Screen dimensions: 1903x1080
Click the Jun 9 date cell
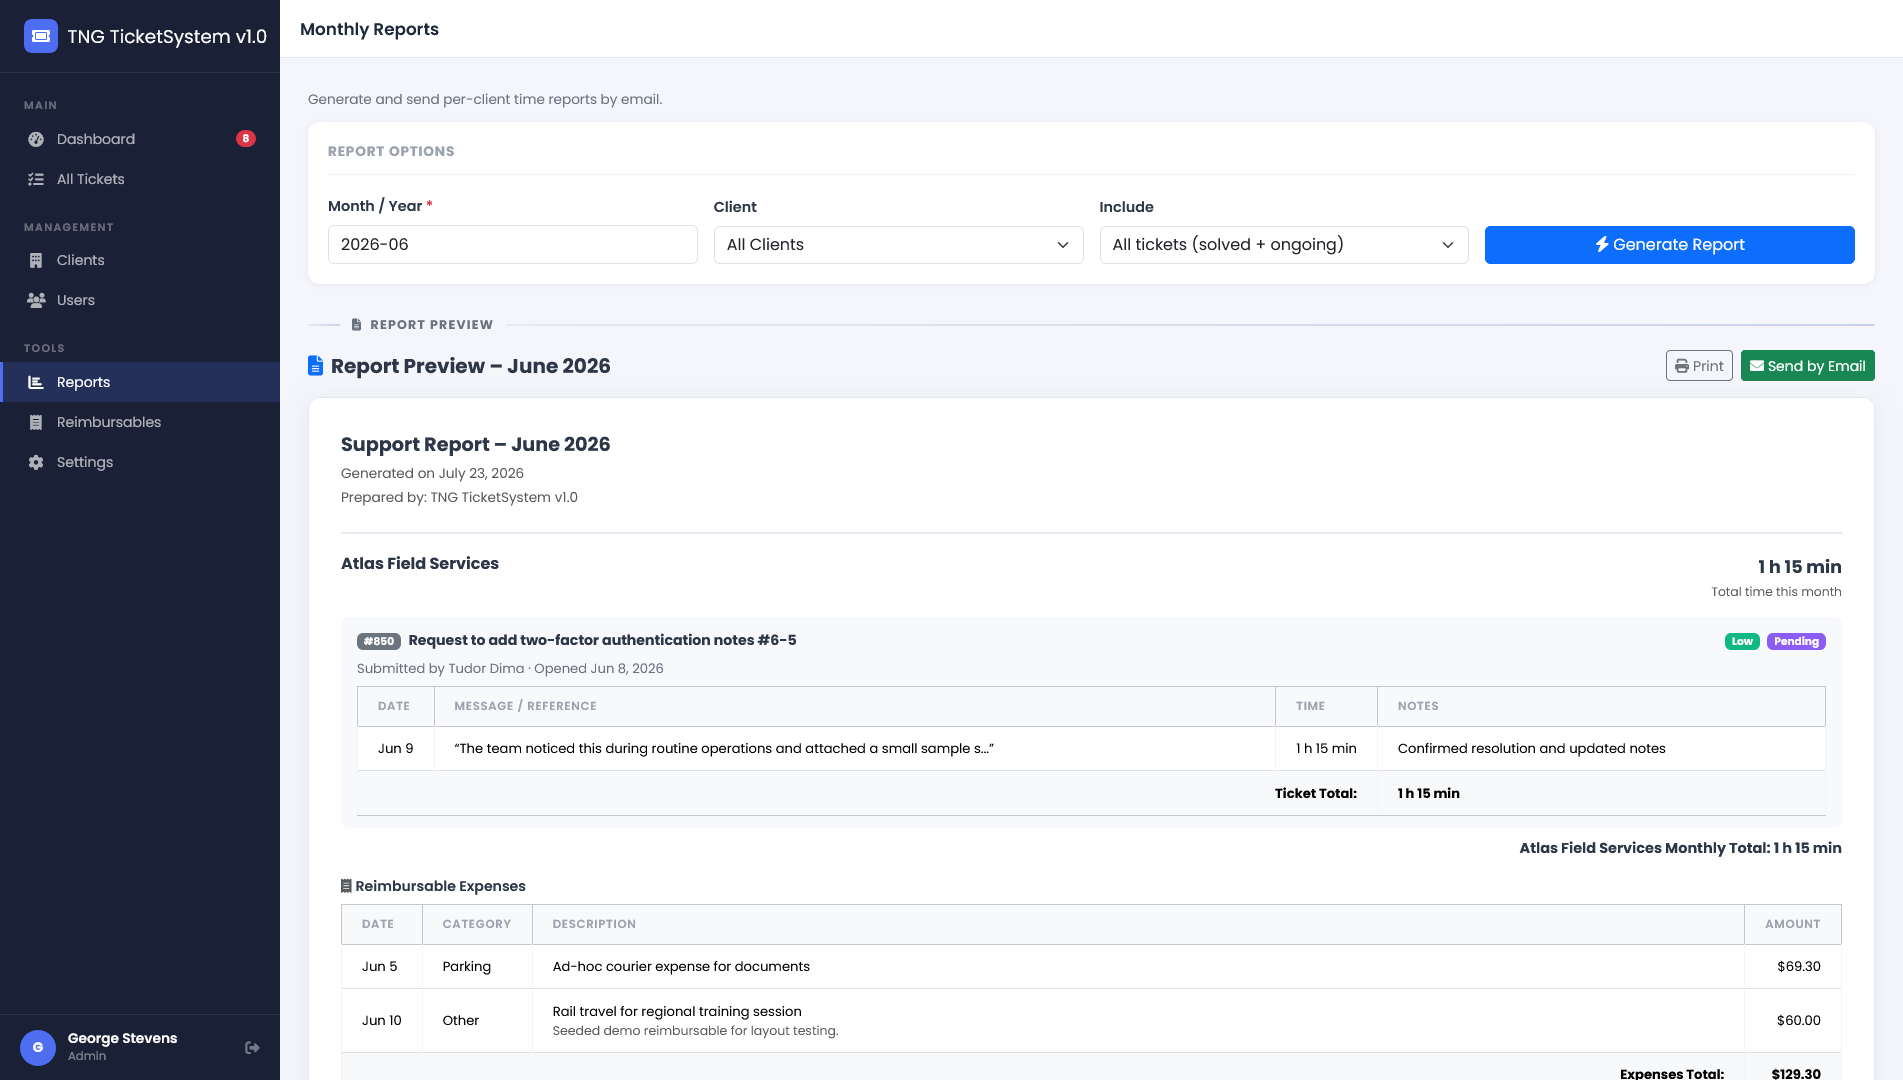click(396, 748)
